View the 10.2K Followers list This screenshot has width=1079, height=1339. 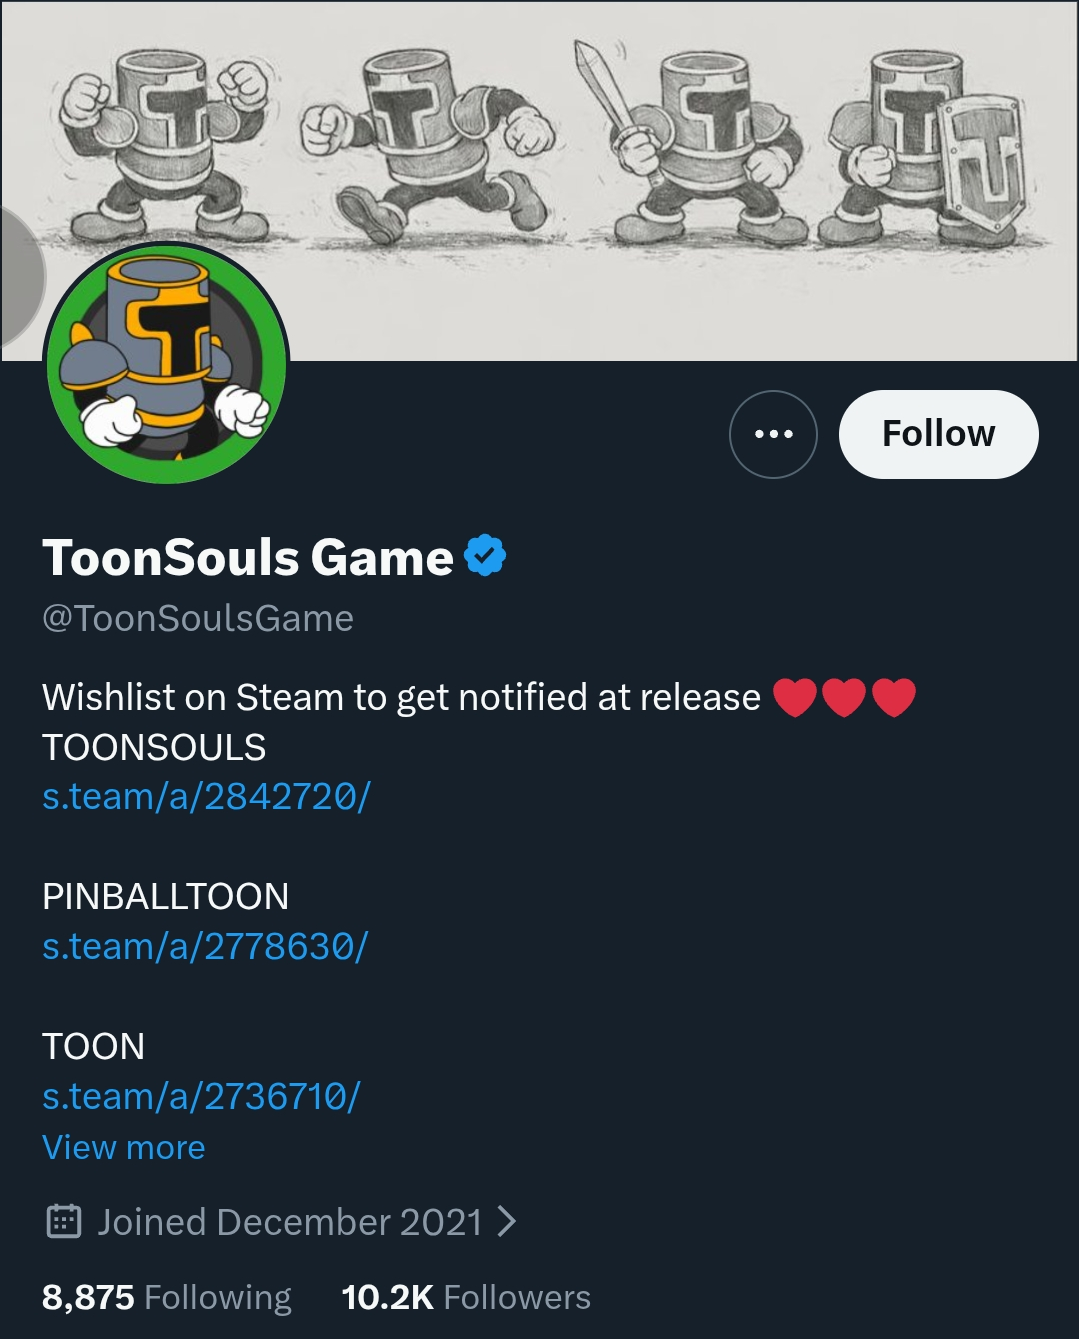[x=466, y=1297]
